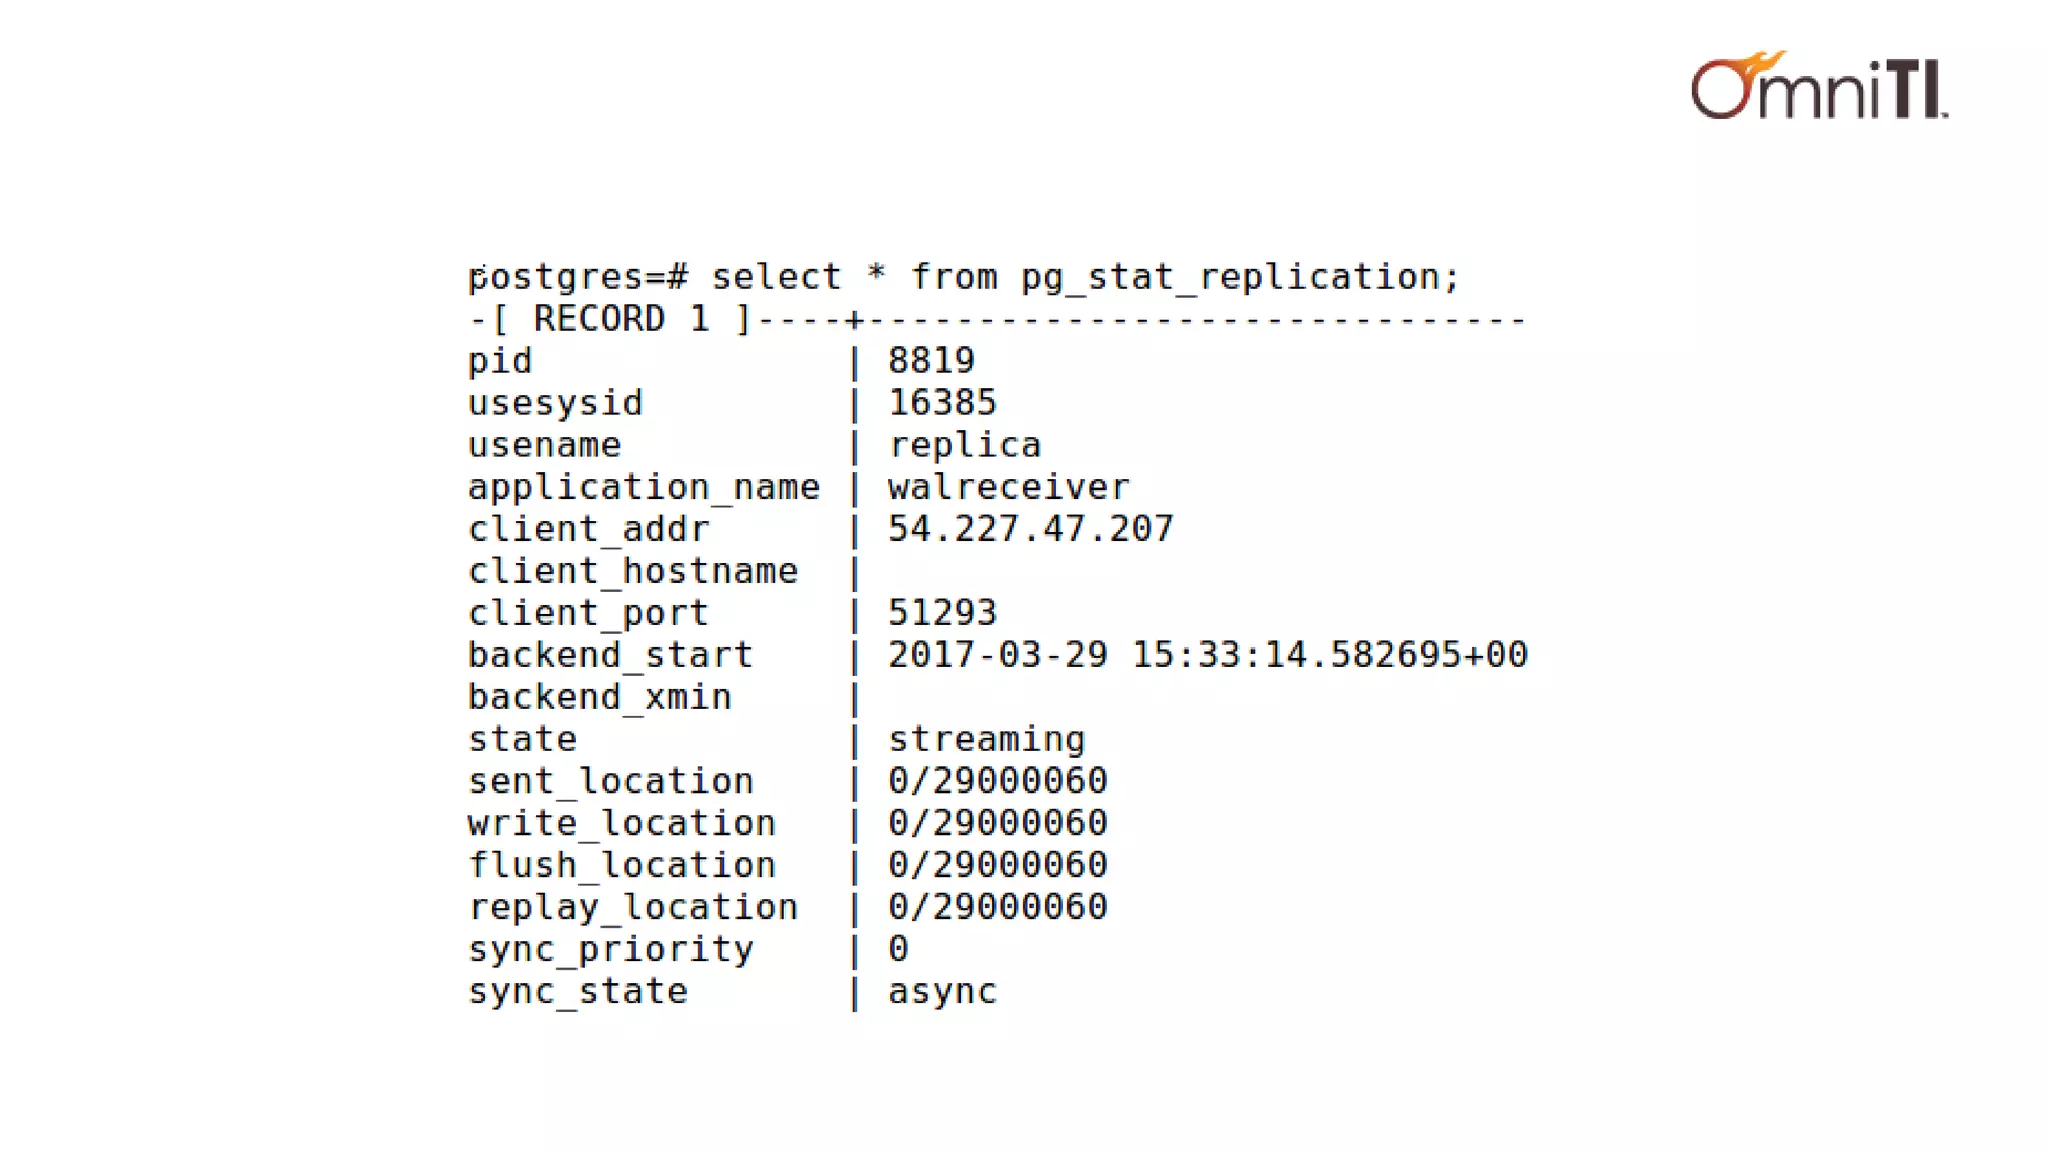Click the usename value replica
2048x1152 pixels.
965,445
